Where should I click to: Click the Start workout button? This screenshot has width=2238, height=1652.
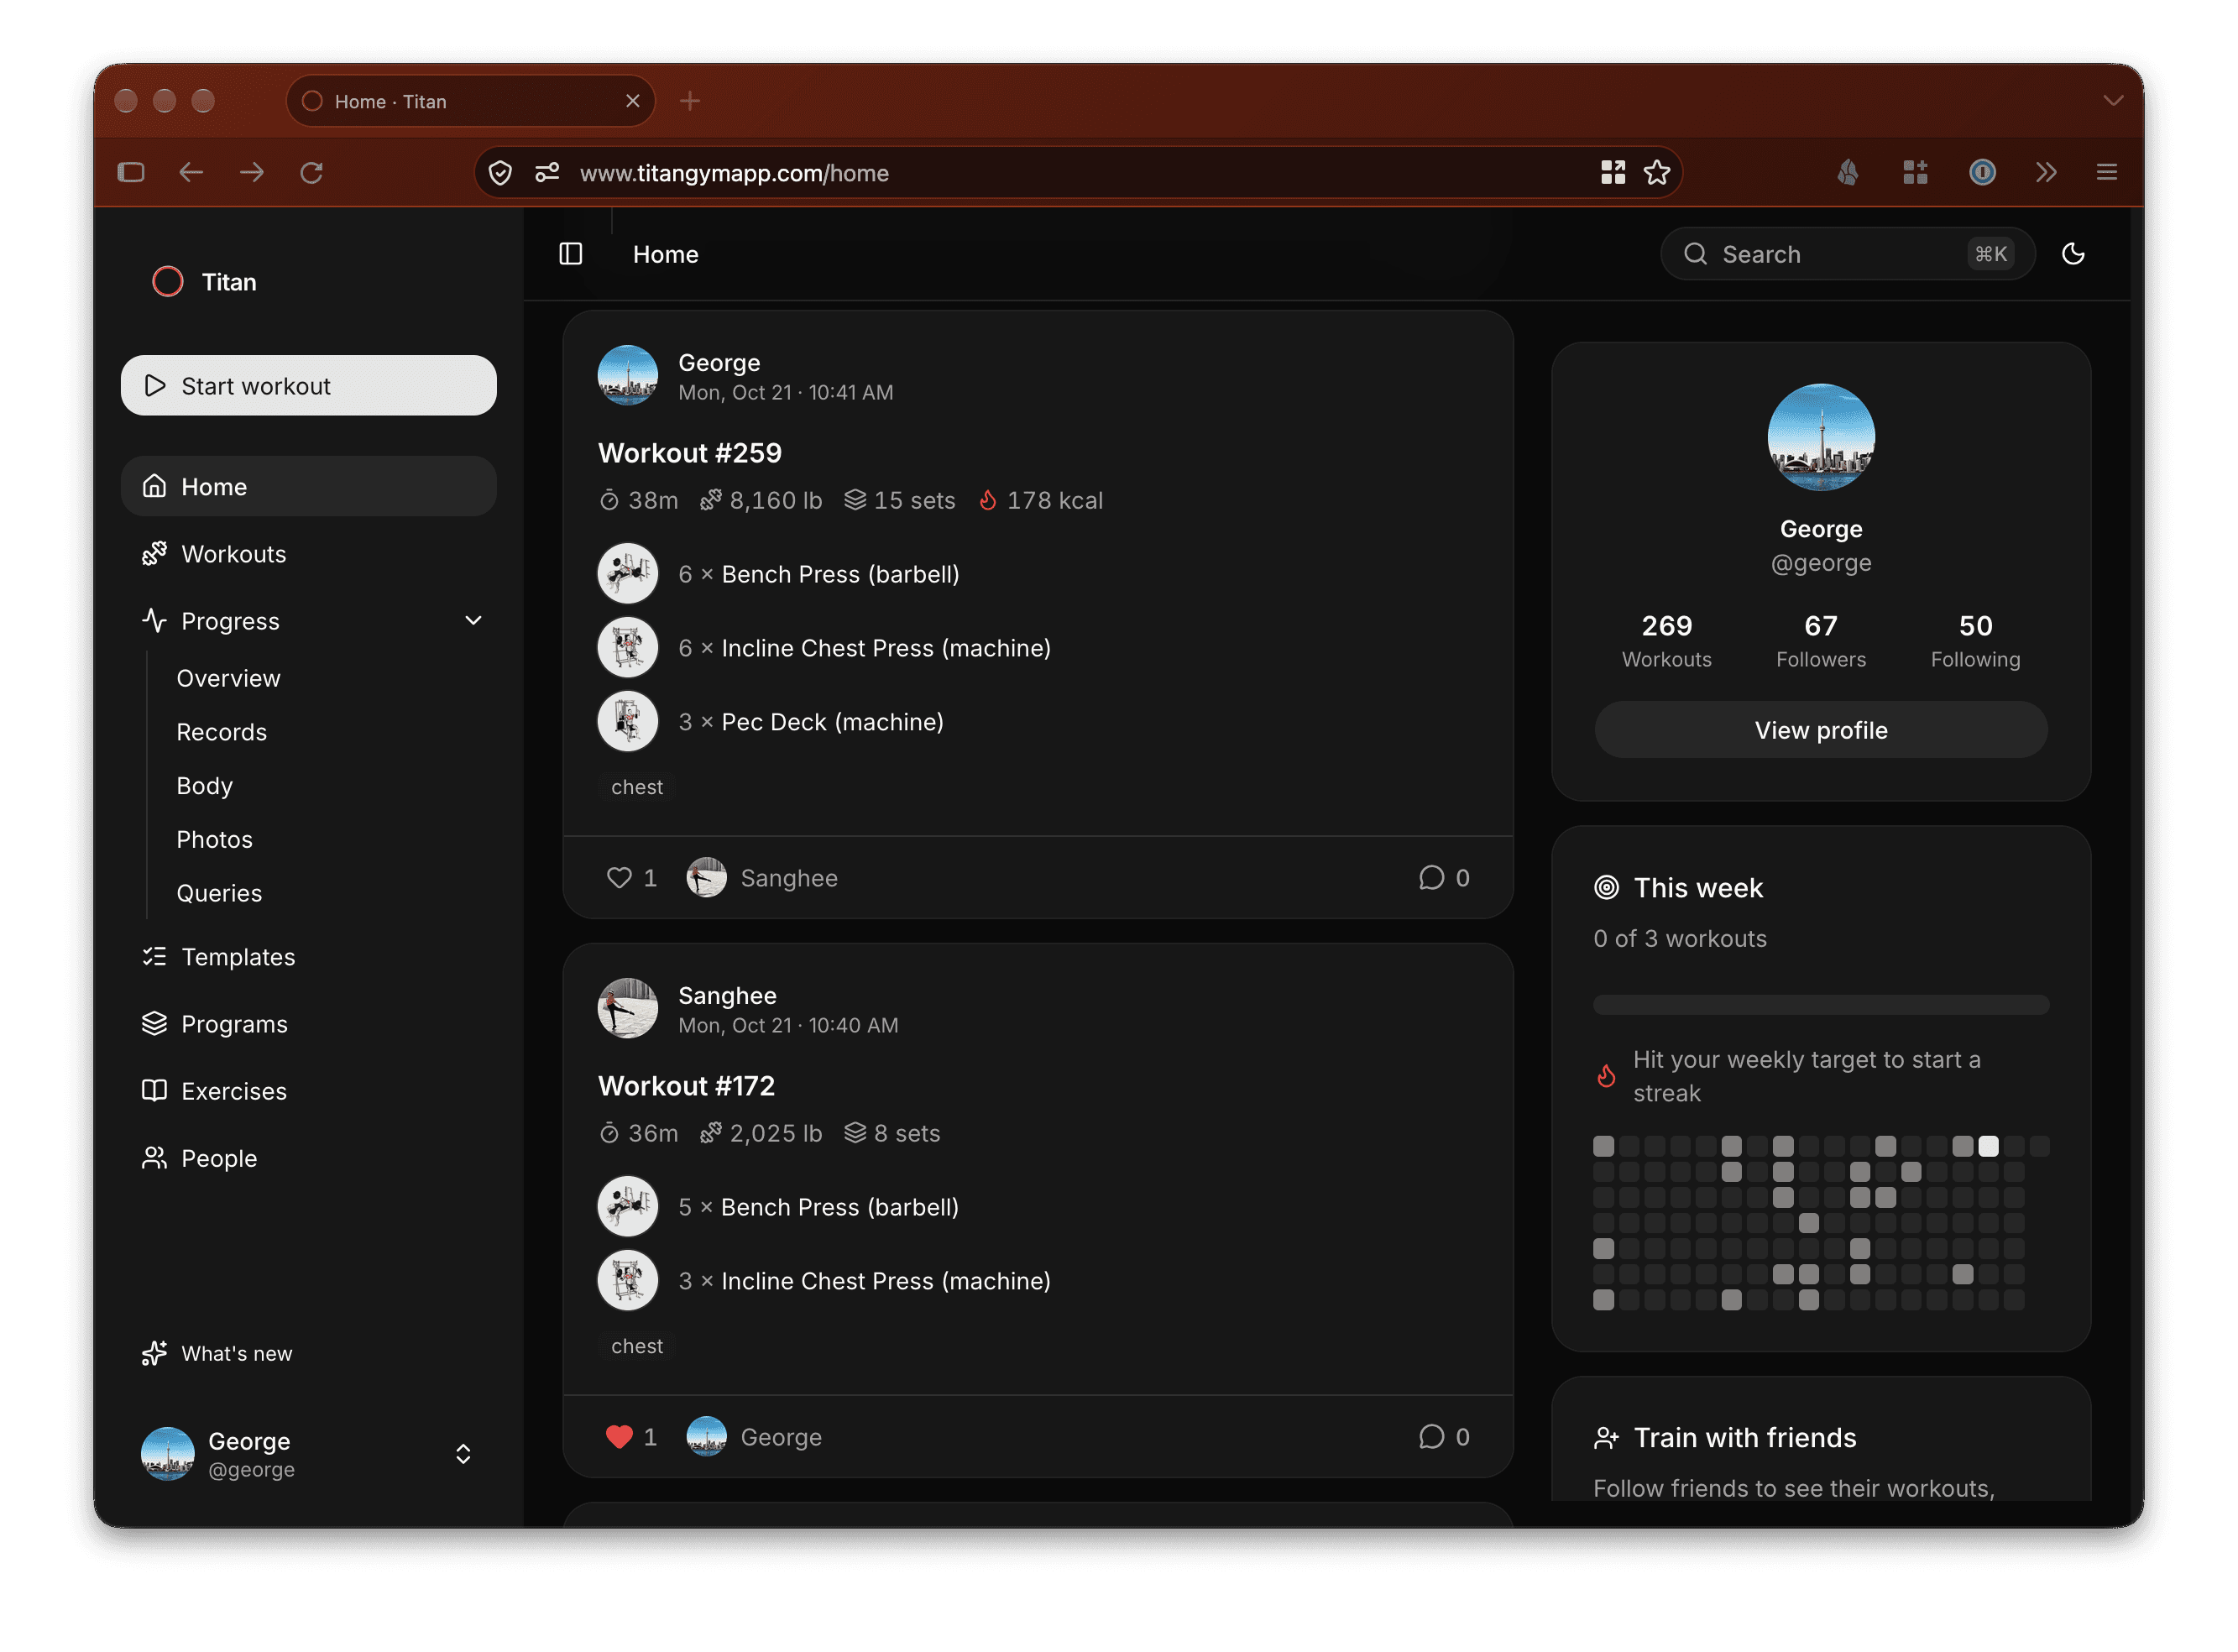point(308,386)
